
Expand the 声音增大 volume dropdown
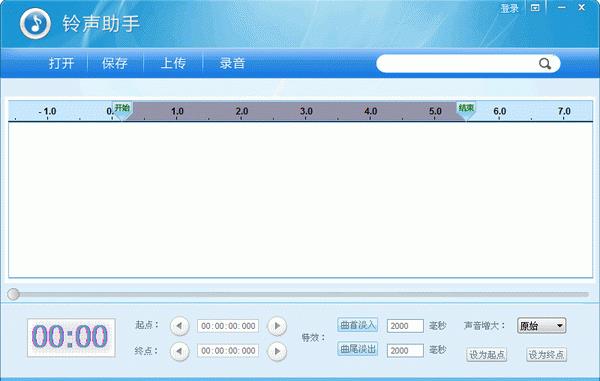coord(541,326)
